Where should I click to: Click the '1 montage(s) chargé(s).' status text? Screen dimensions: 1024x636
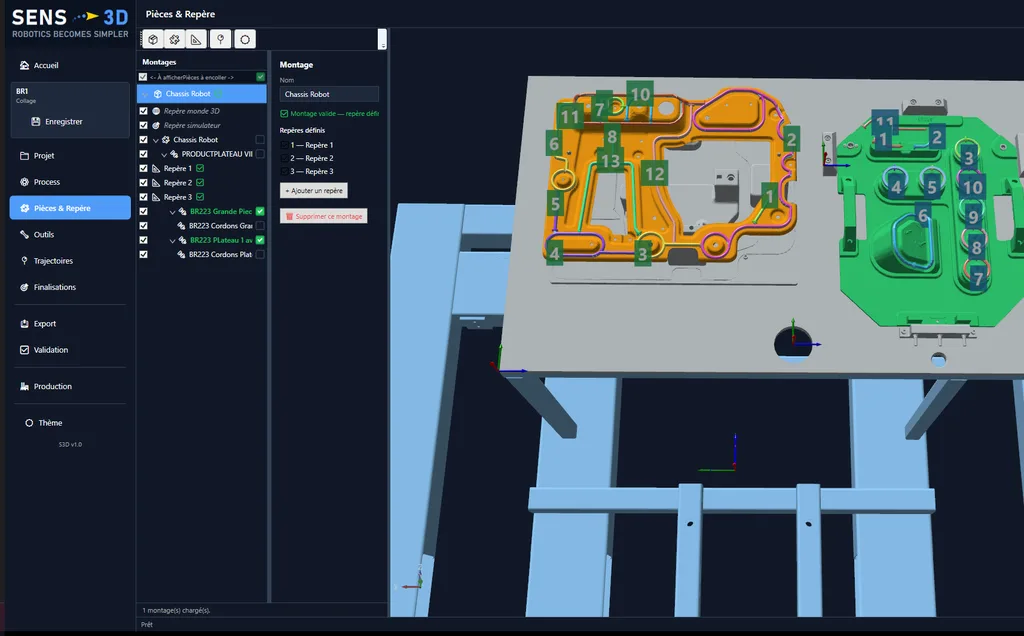(x=176, y=611)
